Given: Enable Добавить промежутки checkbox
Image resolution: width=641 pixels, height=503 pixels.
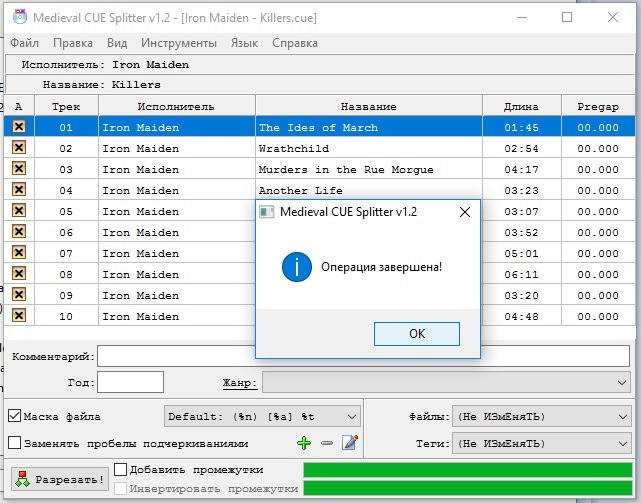Looking at the screenshot, I should click(x=120, y=469).
